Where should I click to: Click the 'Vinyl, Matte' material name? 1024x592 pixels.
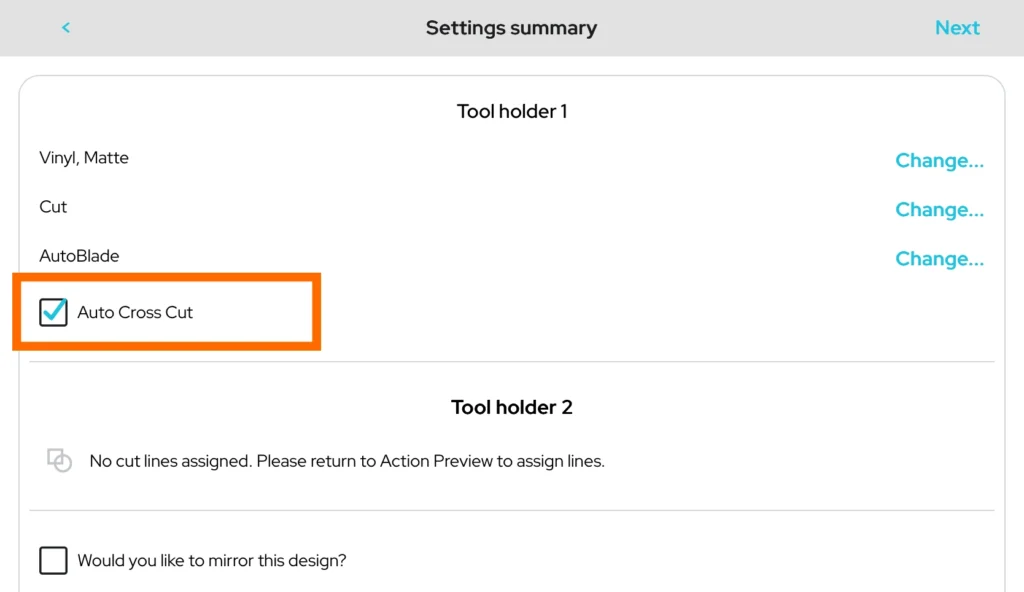click(84, 158)
